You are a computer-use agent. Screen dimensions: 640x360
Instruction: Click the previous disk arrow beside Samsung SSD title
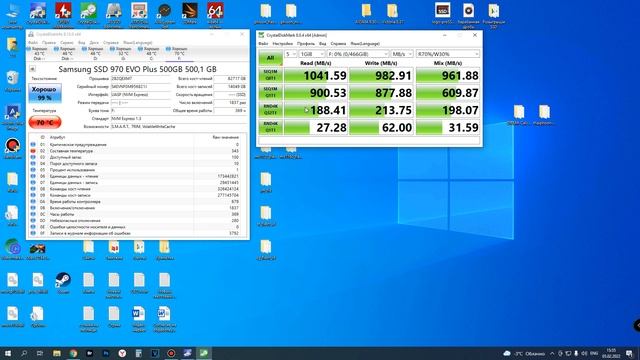tap(32, 69)
